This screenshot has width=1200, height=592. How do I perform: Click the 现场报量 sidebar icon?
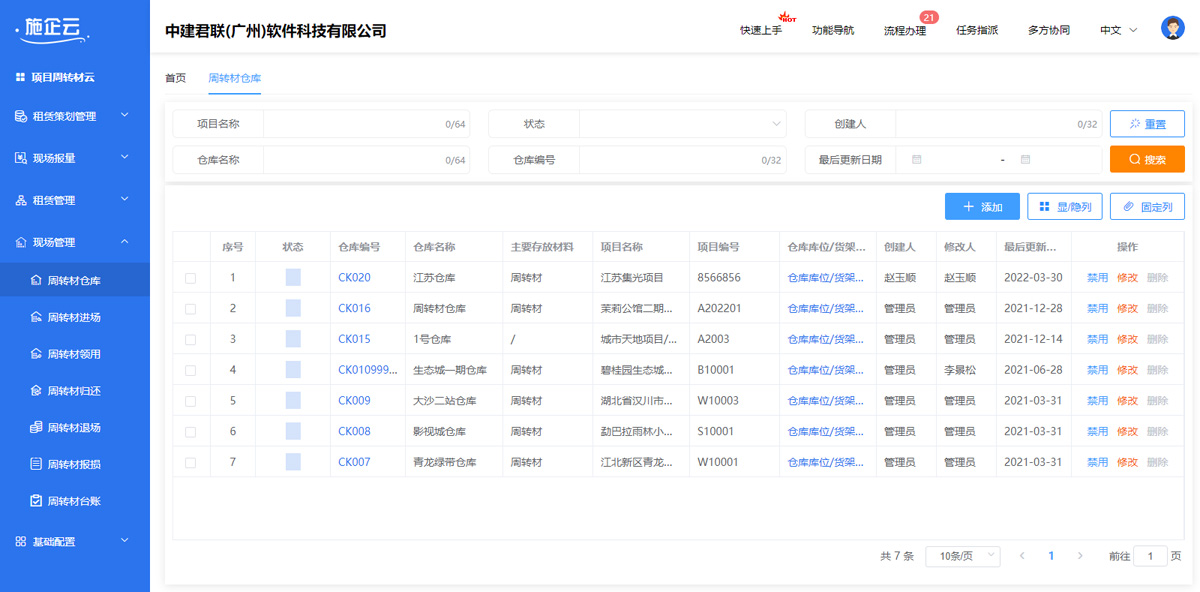coord(21,158)
